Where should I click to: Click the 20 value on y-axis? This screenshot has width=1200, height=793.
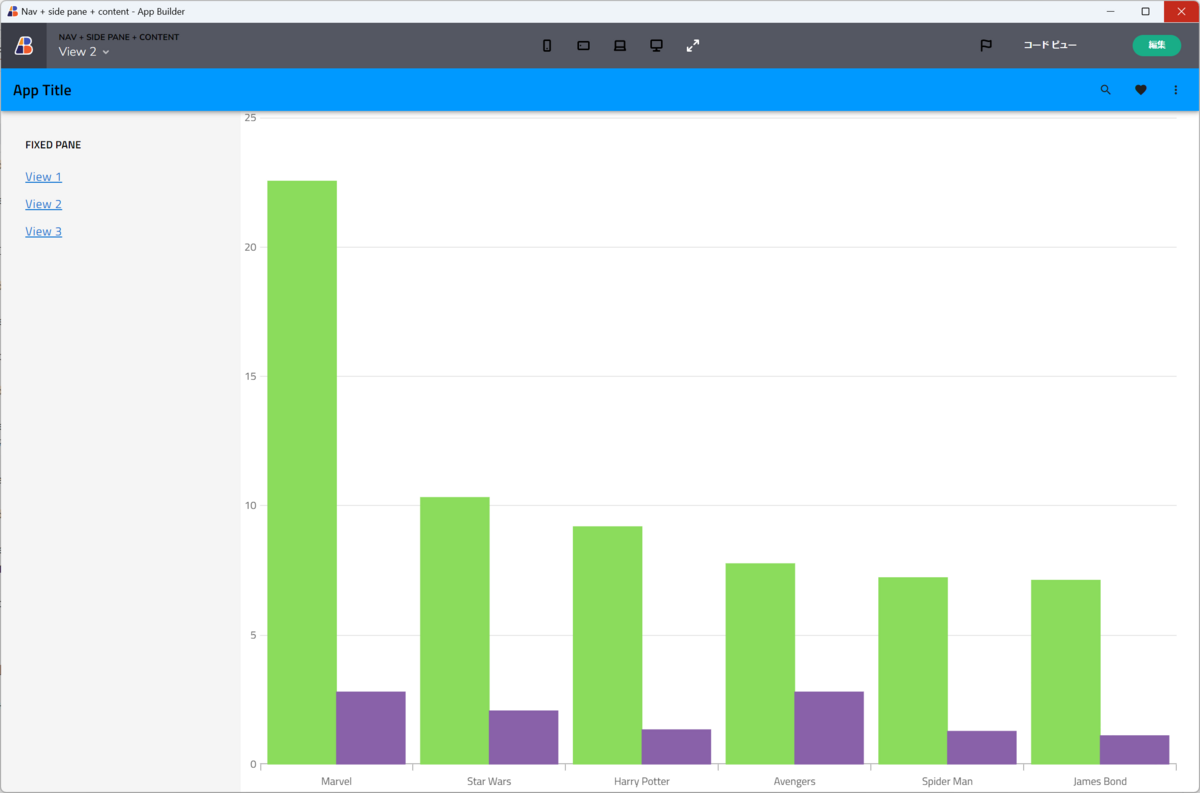(x=251, y=247)
